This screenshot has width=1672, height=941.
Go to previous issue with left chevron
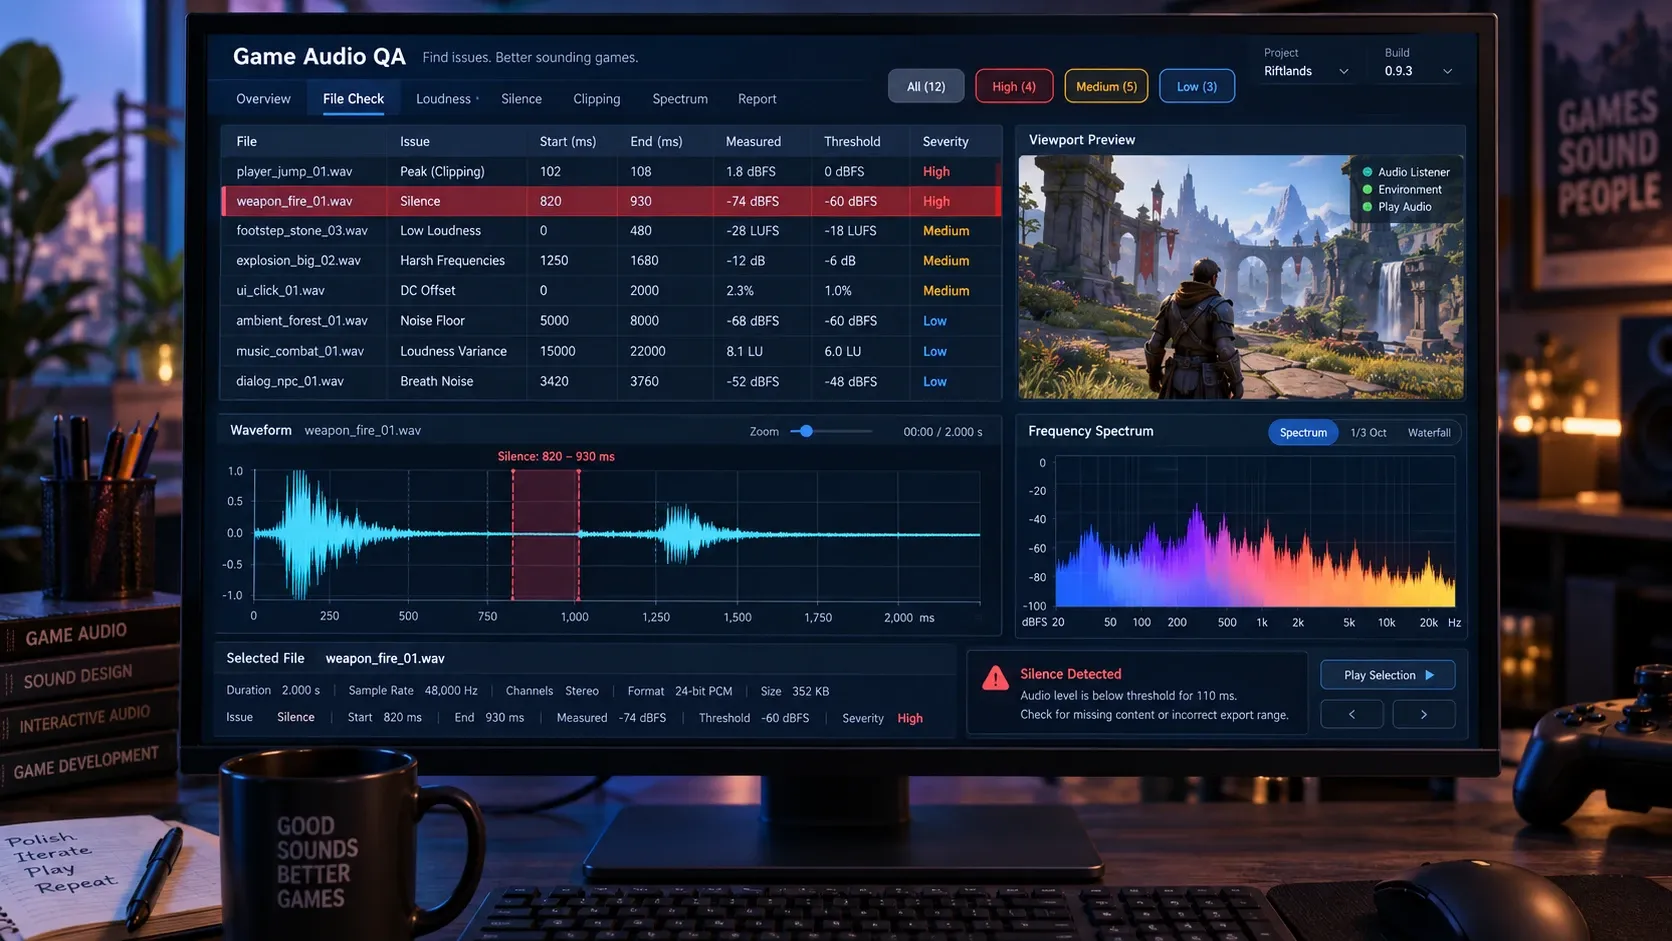click(1352, 714)
